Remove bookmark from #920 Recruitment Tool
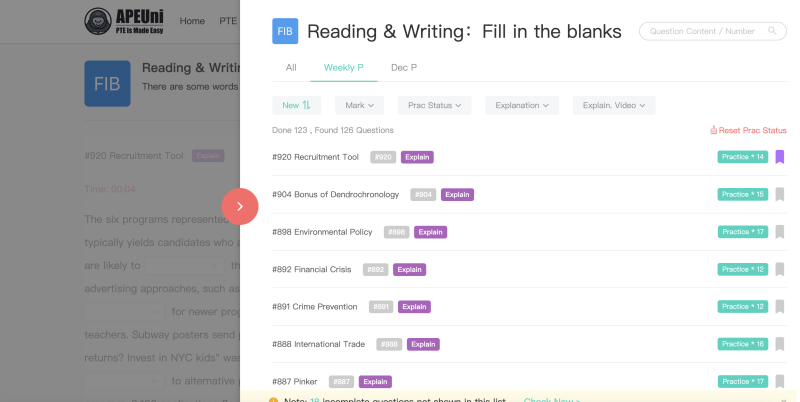Viewport: 800px width, 402px height. (x=780, y=157)
